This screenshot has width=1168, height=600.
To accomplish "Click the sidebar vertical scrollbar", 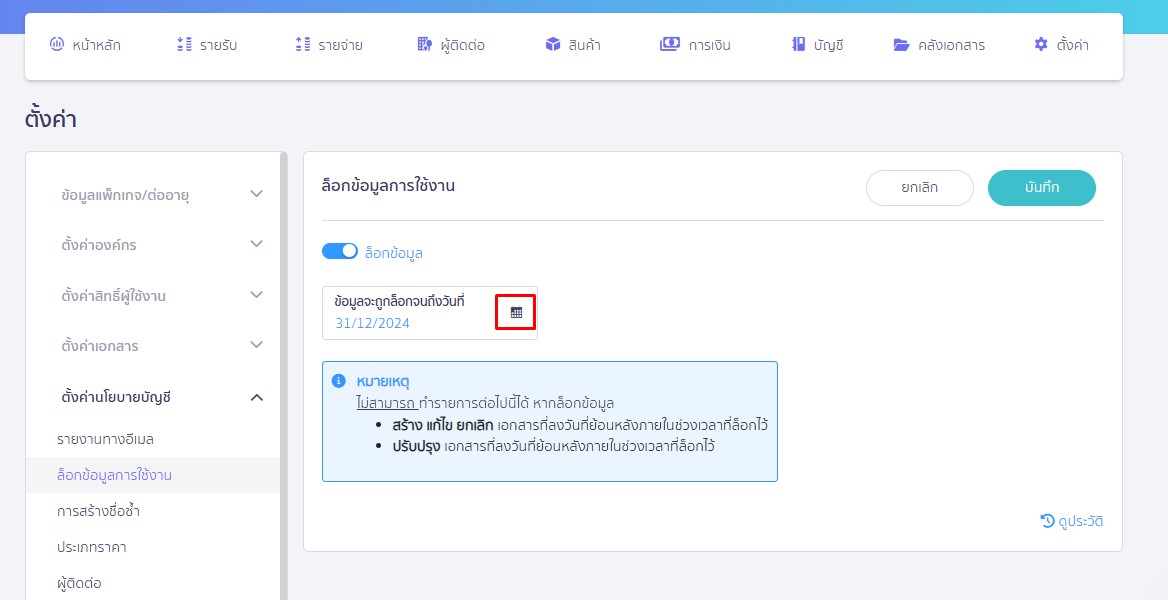I will (x=283, y=376).
